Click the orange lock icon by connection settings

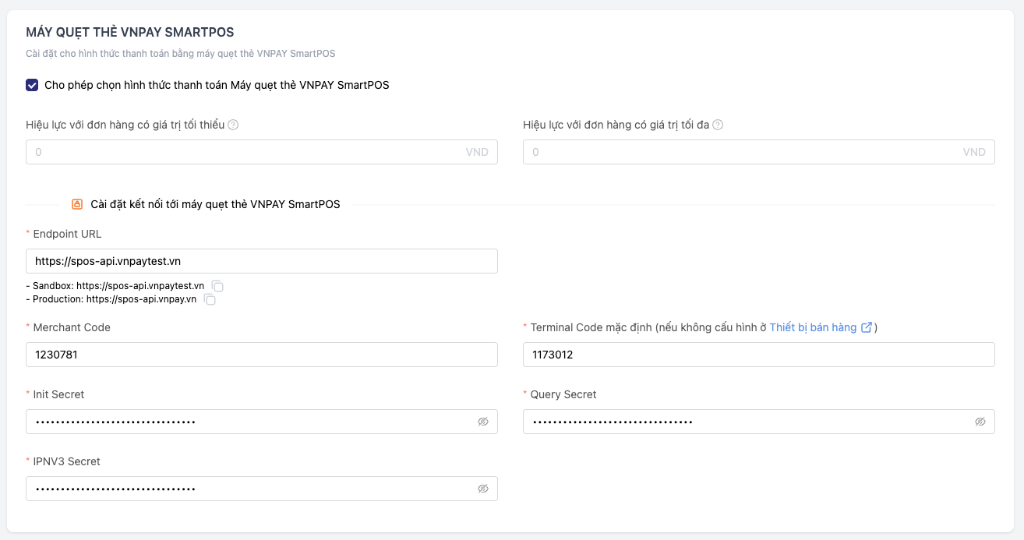point(77,204)
